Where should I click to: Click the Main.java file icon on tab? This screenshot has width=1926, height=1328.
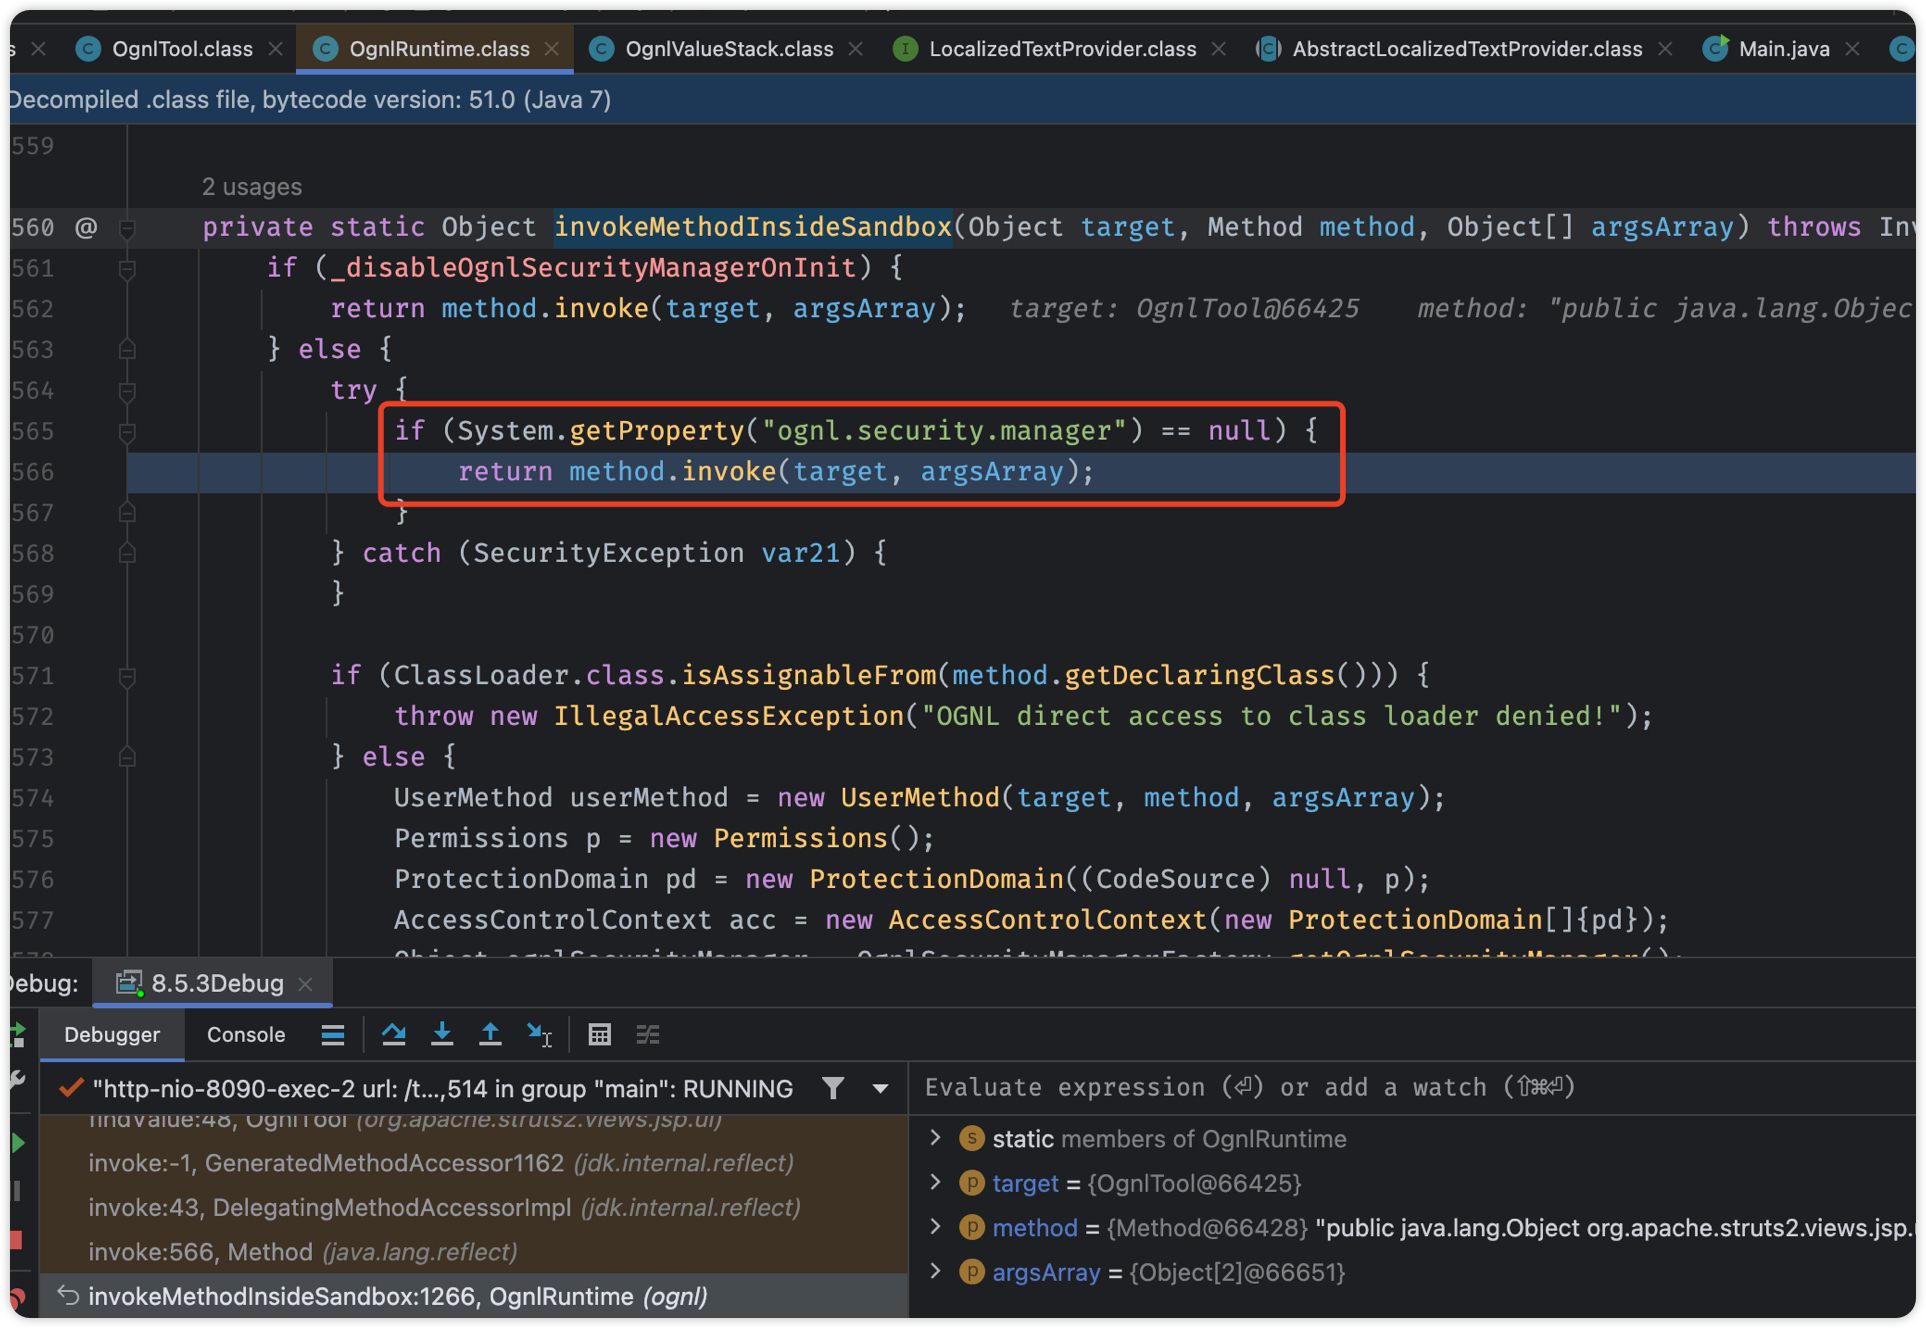tap(1715, 48)
